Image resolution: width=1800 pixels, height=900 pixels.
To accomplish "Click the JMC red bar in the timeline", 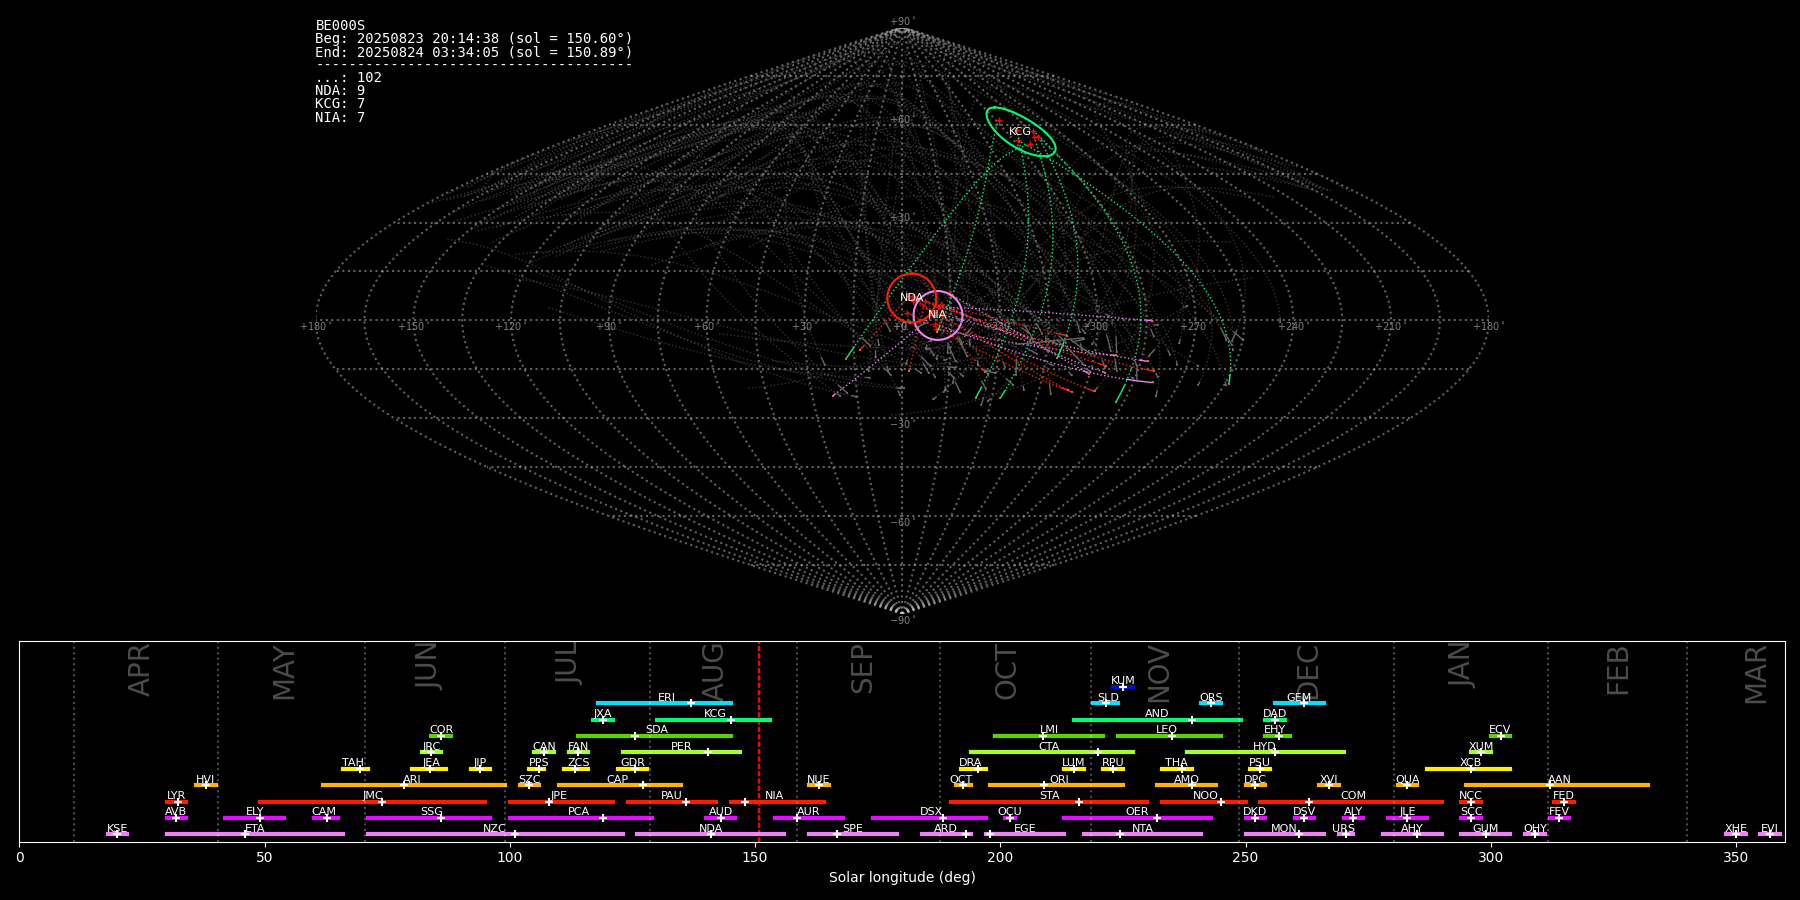I will (x=372, y=802).
